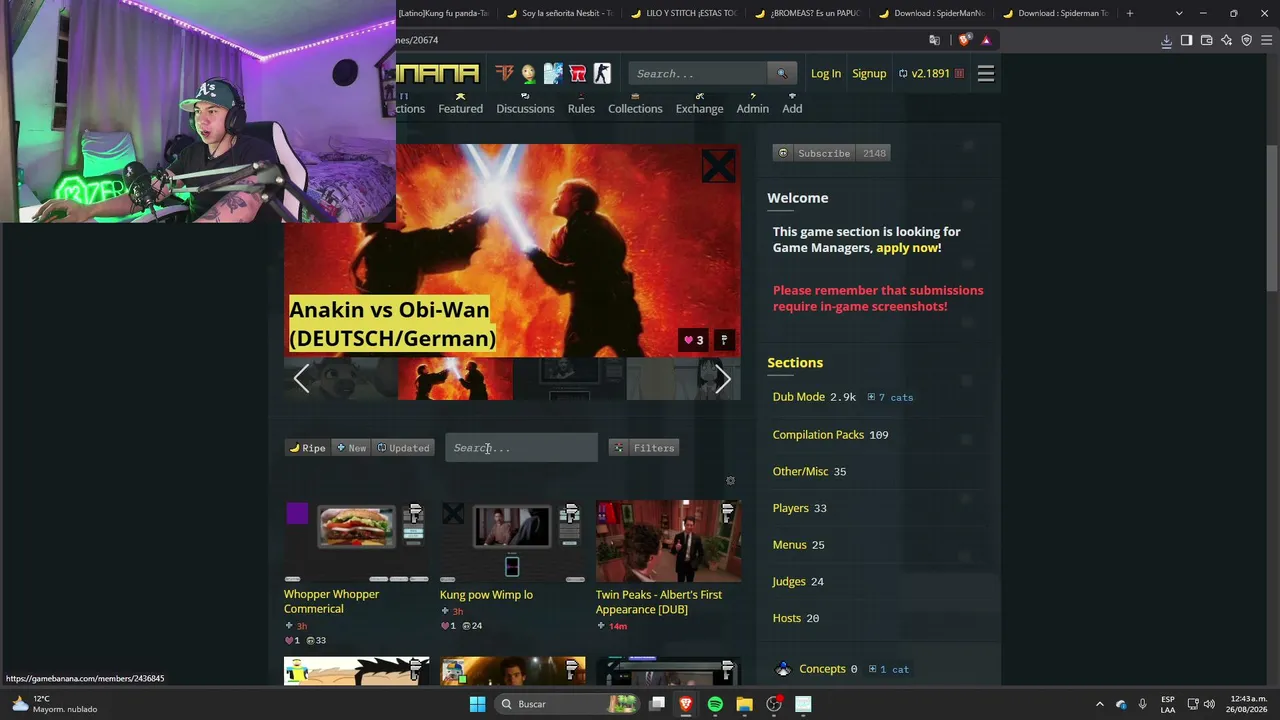Image resolution: width=1280 pixels, height=720 pixels.
Task: Open browser downloads icon
Action: click(1166, 40)
